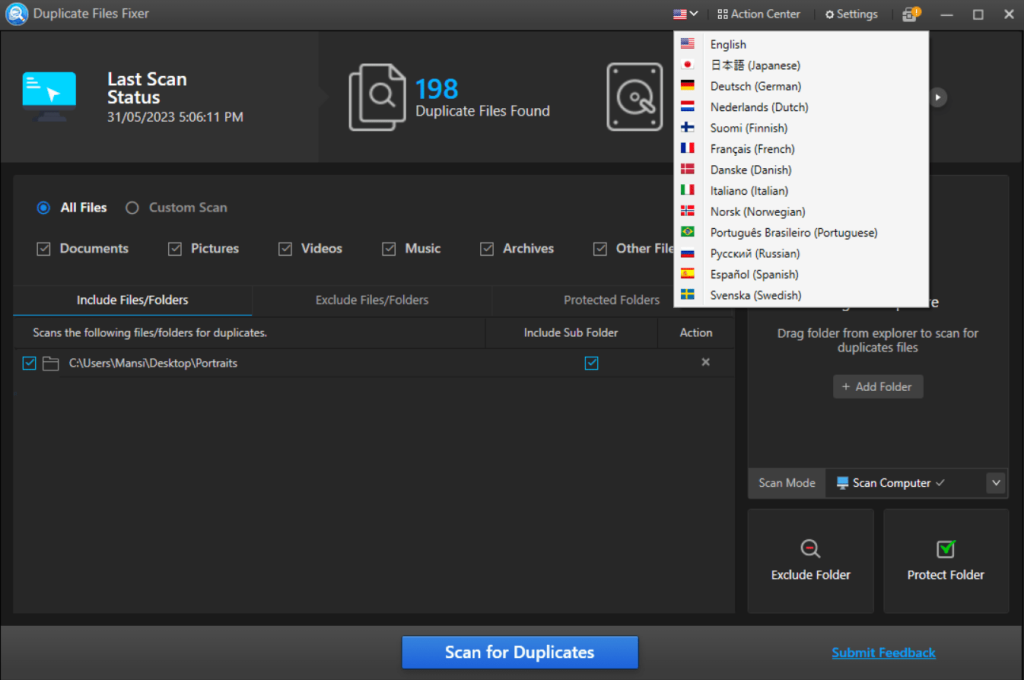Choose Español (Spanish) from the list
This screenshot has width=1024, height=680.
click(x=801, y=274)
